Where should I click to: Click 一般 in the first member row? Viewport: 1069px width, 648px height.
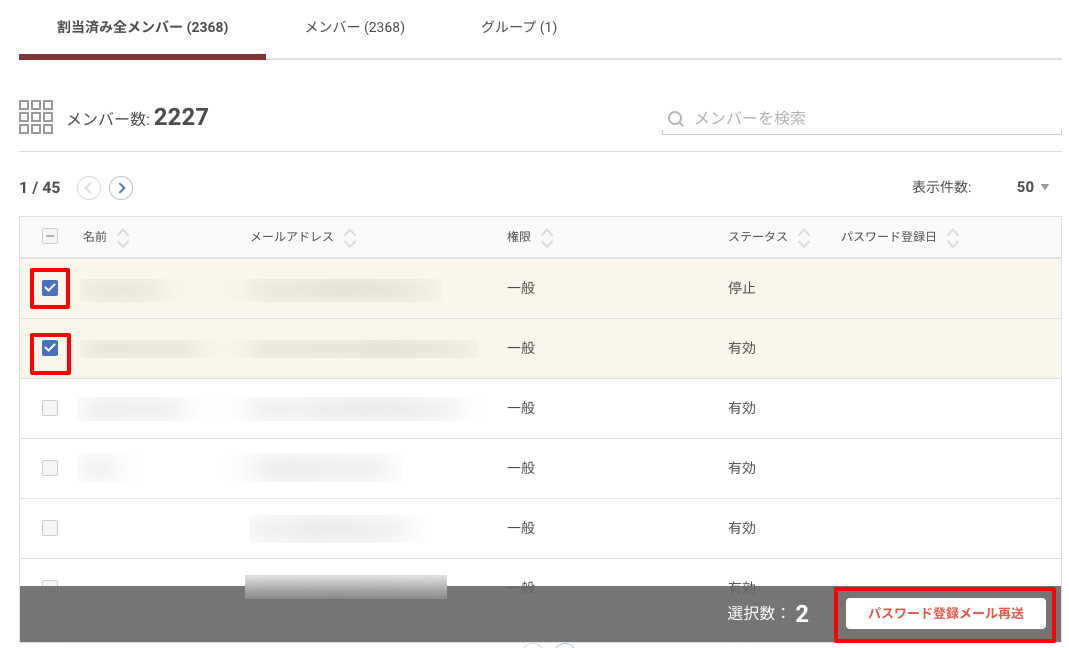[x=521, y=288]
